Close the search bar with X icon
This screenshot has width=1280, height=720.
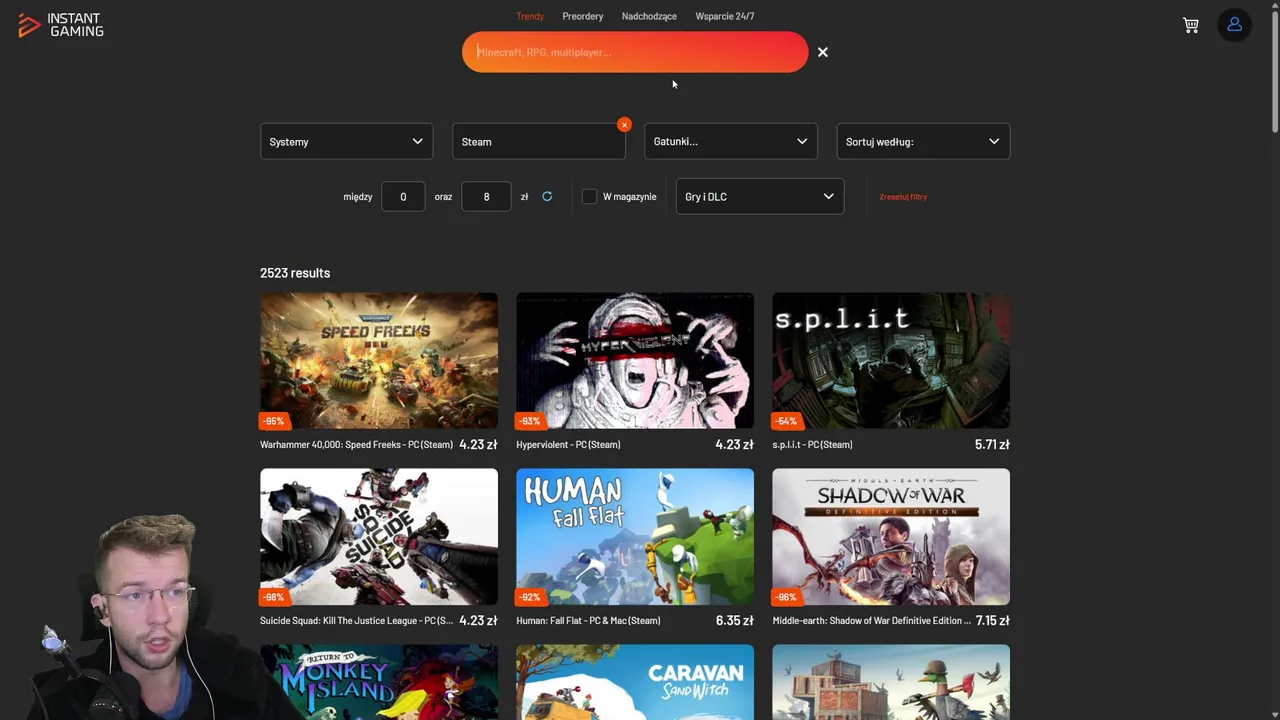click(822, 52)
